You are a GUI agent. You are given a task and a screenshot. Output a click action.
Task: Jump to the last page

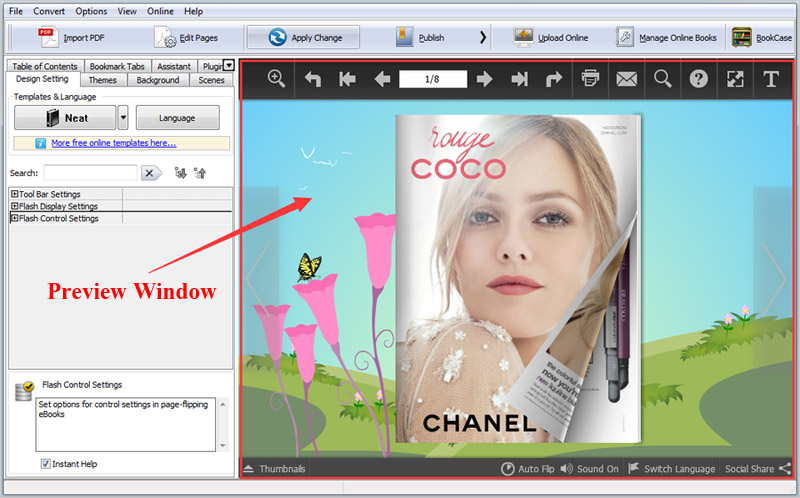pos(519,79)
